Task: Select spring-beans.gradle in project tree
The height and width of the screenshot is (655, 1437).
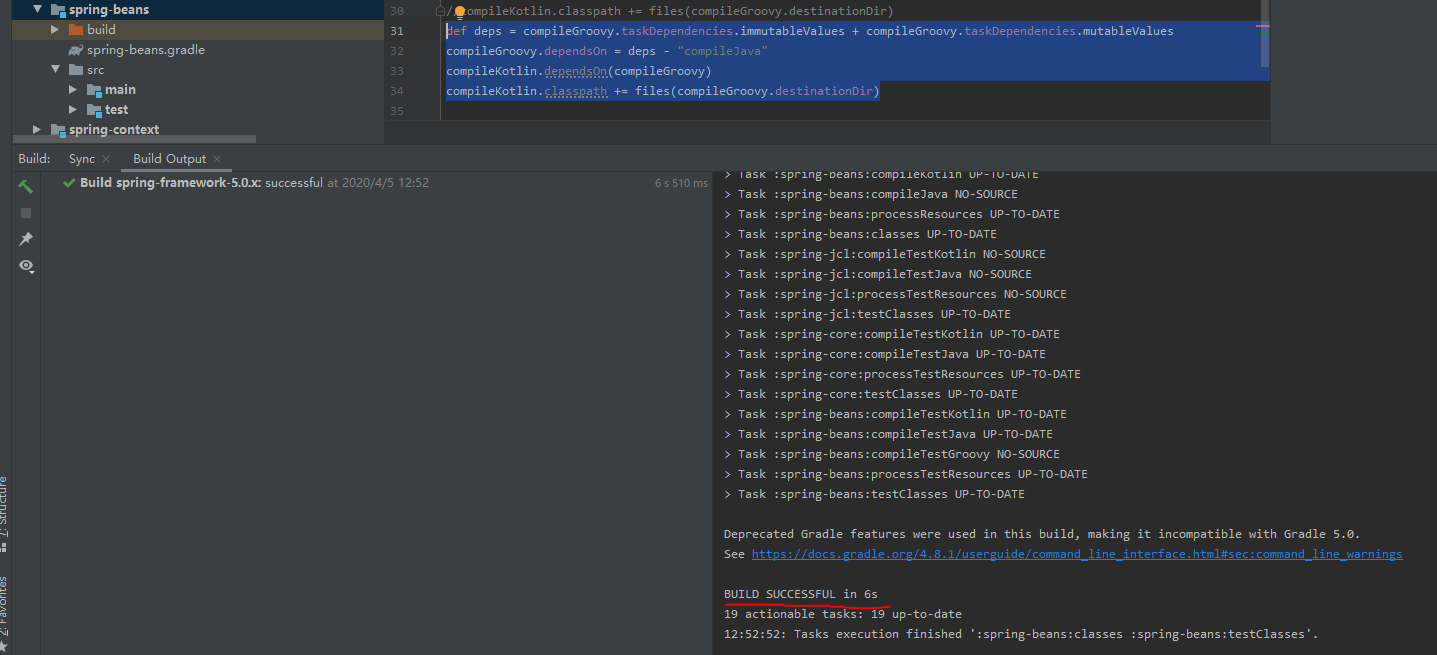Action: [x=146, y=50]
